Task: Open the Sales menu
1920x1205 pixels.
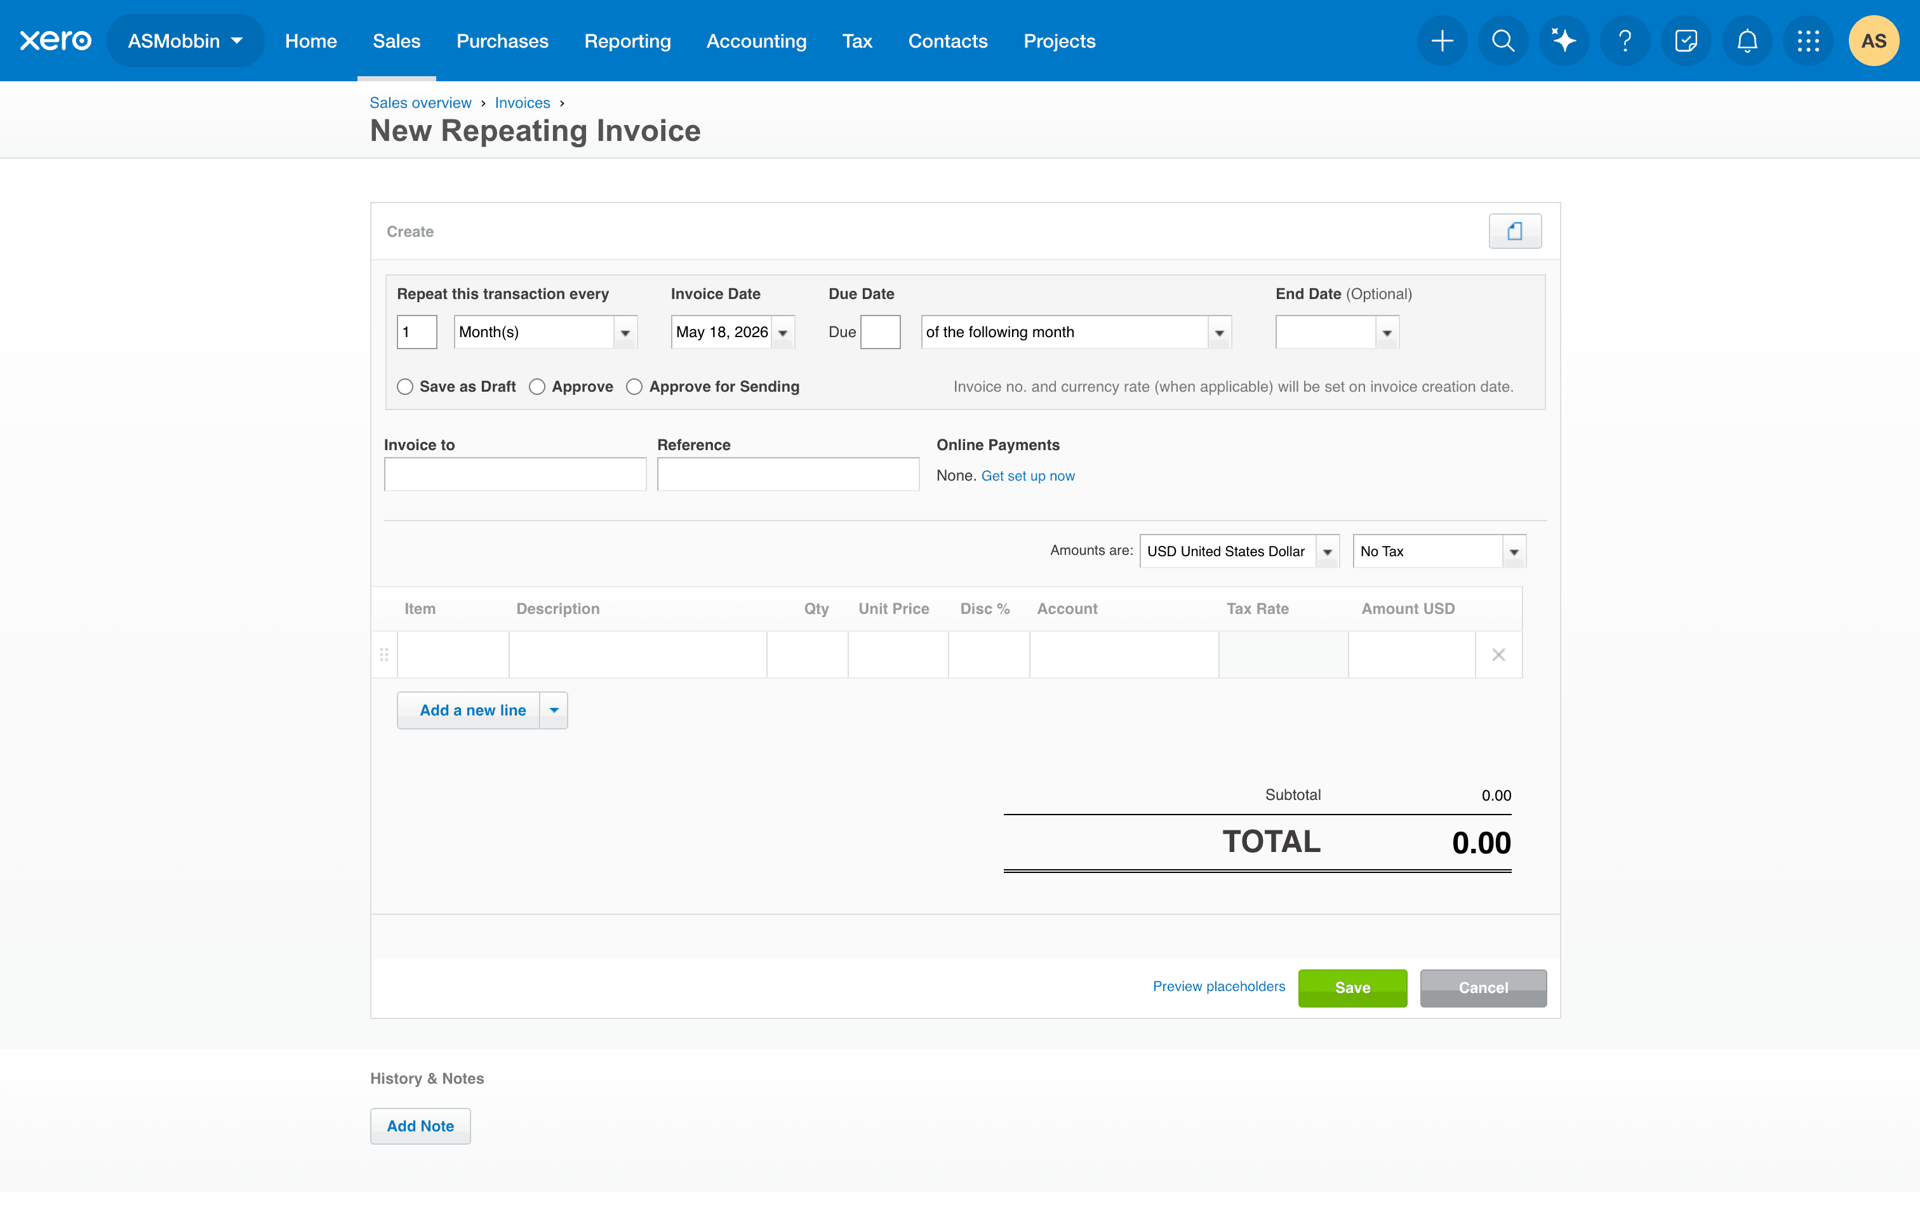Action: click(x=397, y=41)
